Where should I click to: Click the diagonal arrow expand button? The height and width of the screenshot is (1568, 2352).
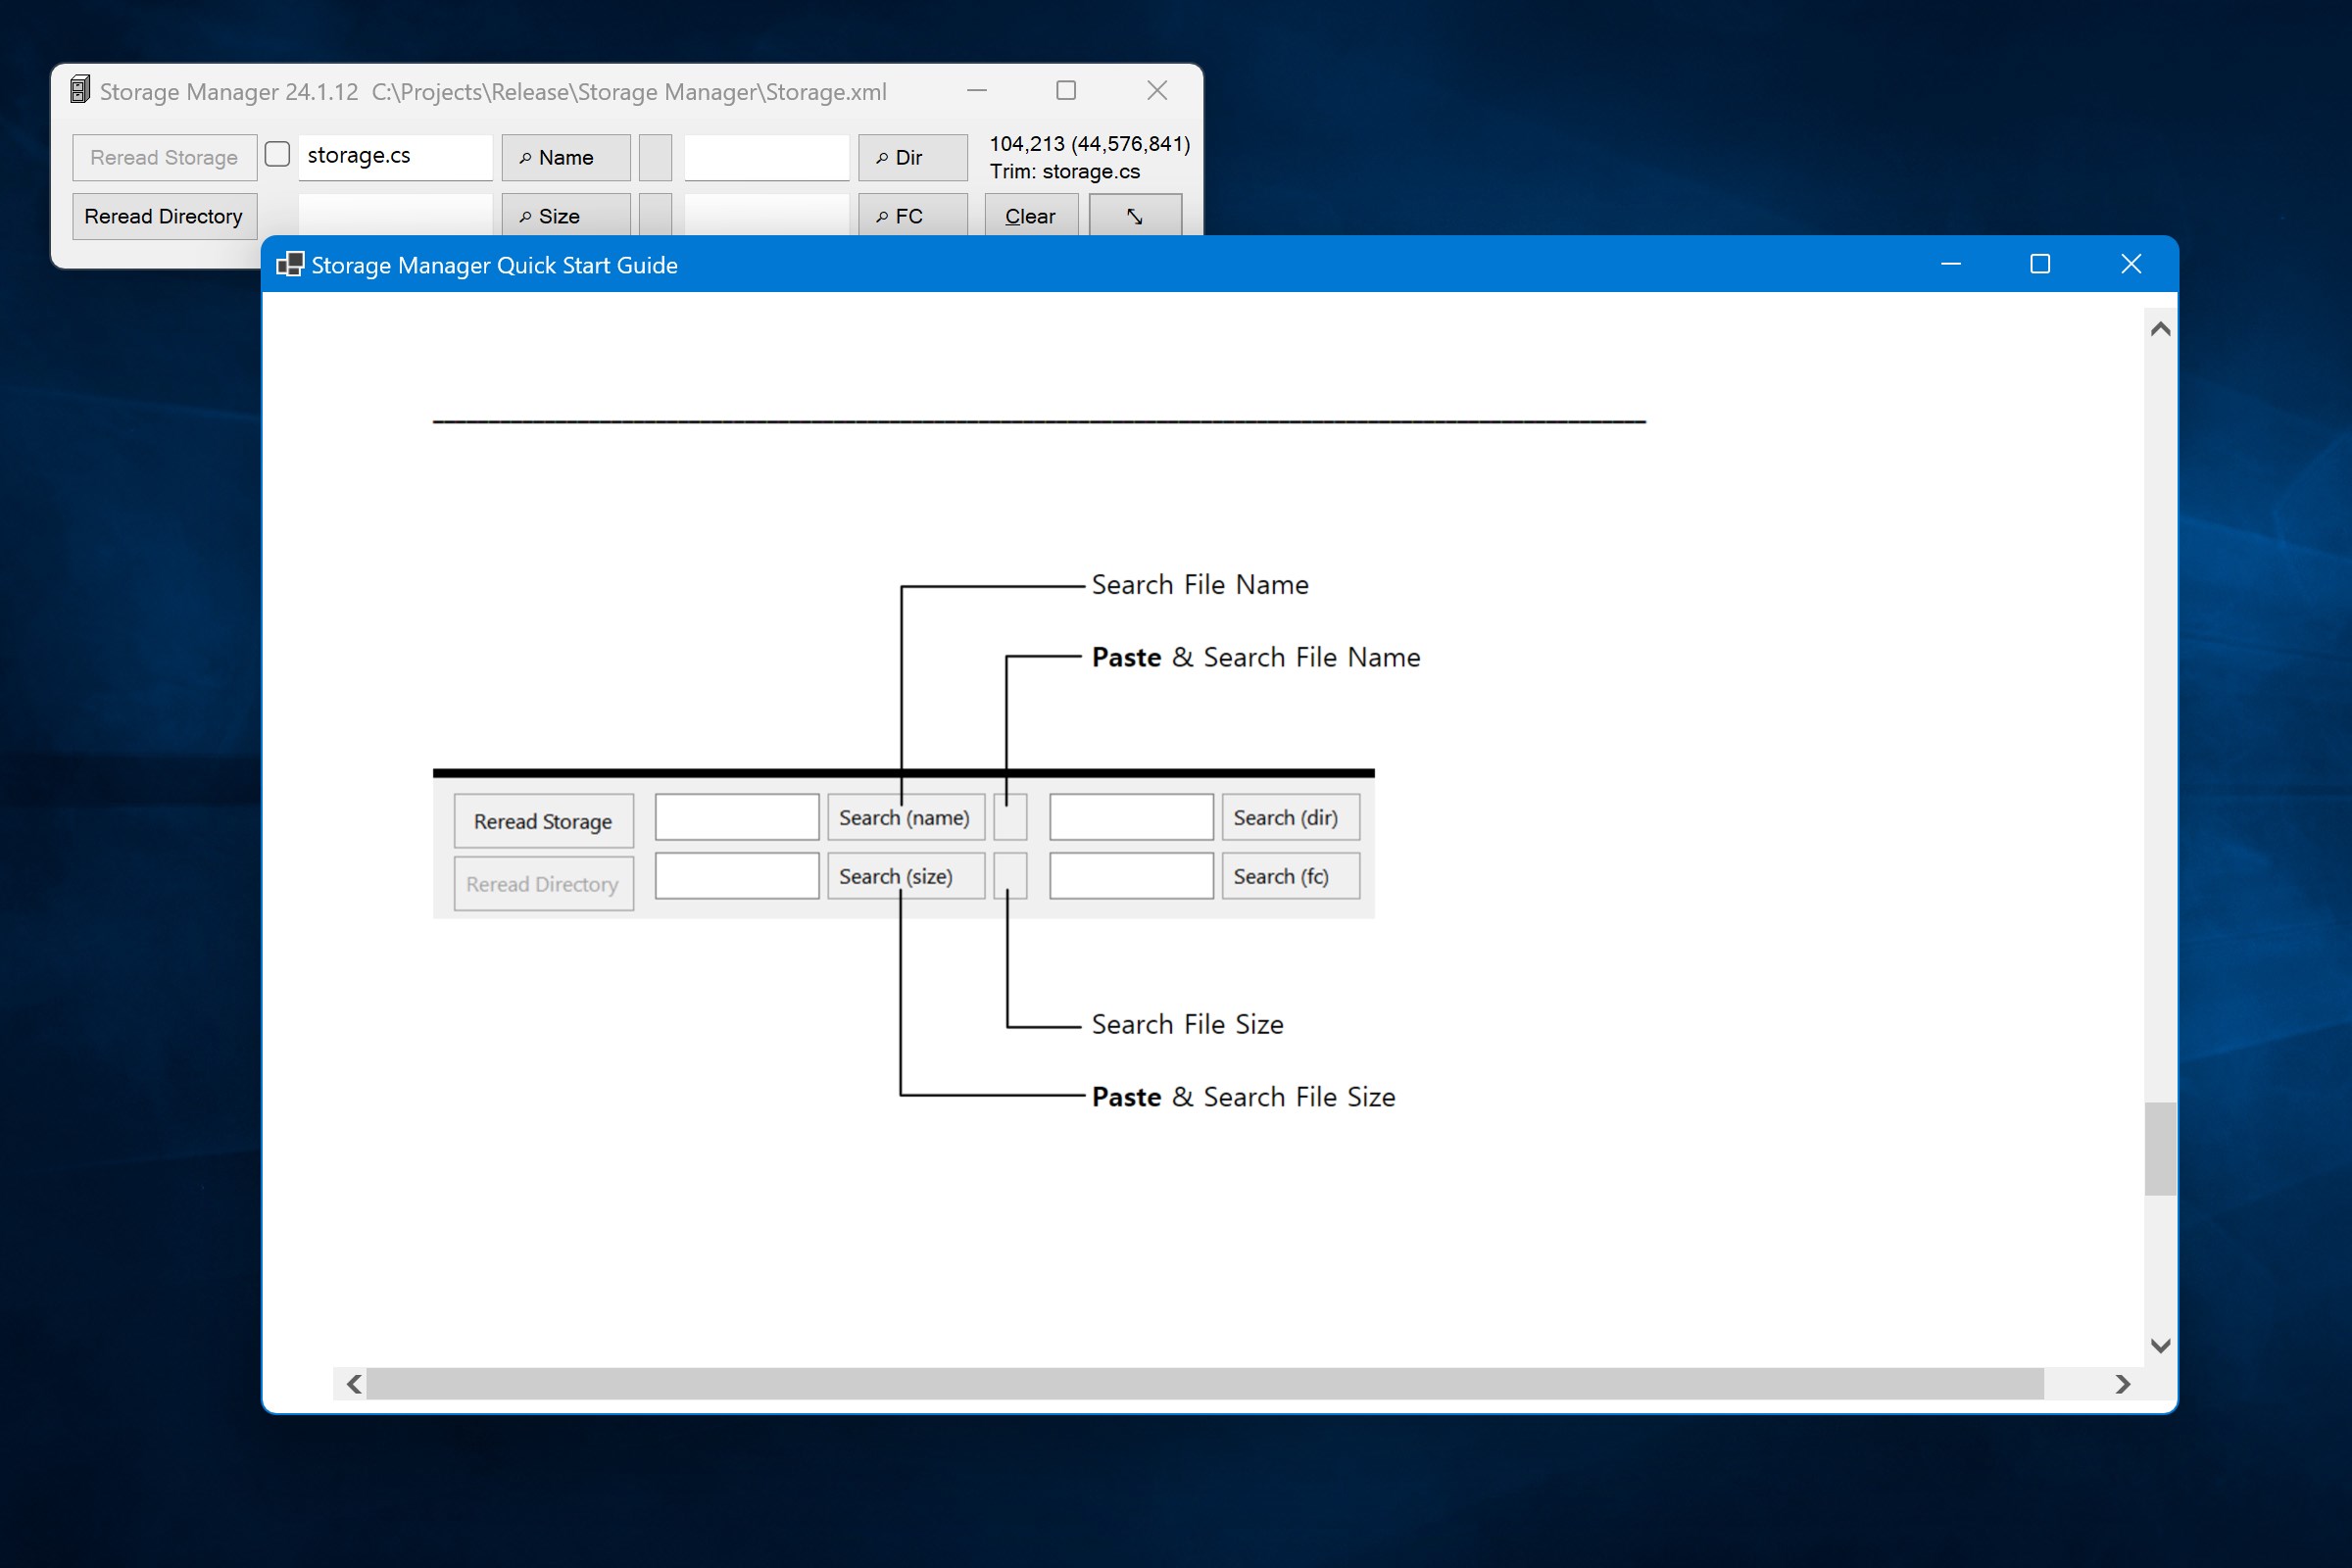(1134, 215)
